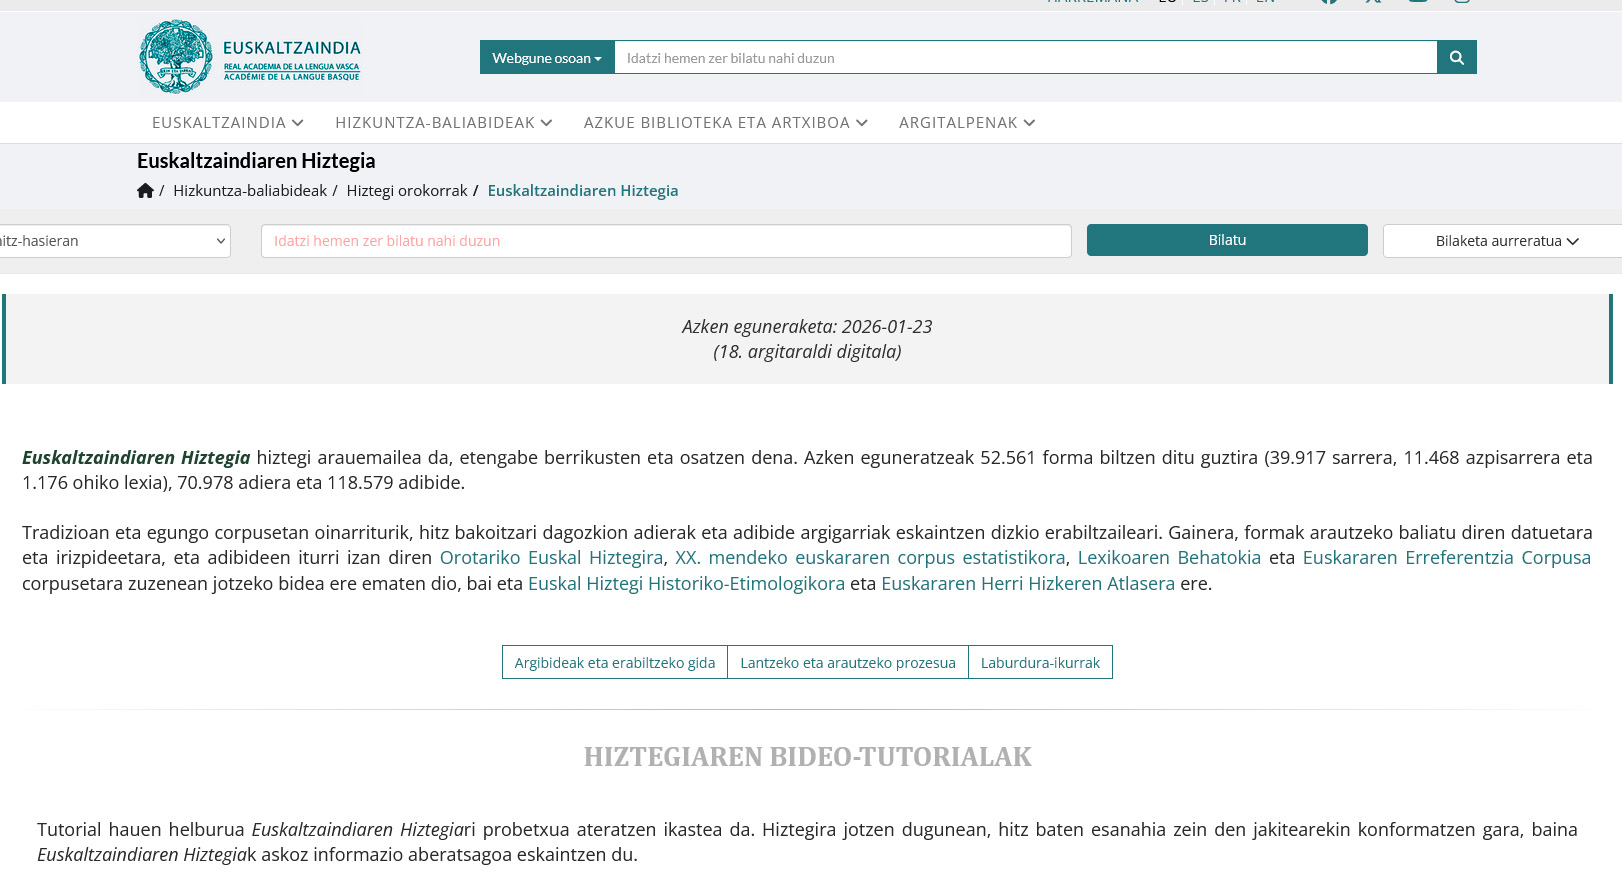The width and height of the screenshot is (1622, 894).
Task: Open the Webgune osoan scope dropdown
Action: coord(547,58)
